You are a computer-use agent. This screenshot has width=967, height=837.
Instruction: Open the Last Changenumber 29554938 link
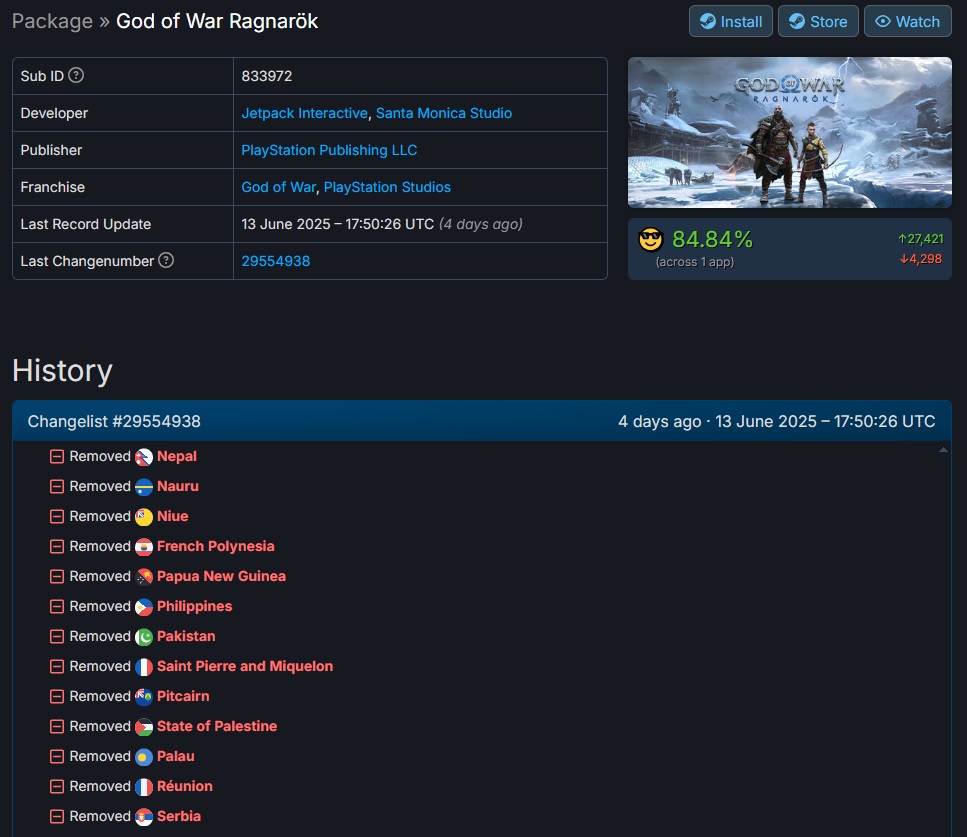[276, 261]
